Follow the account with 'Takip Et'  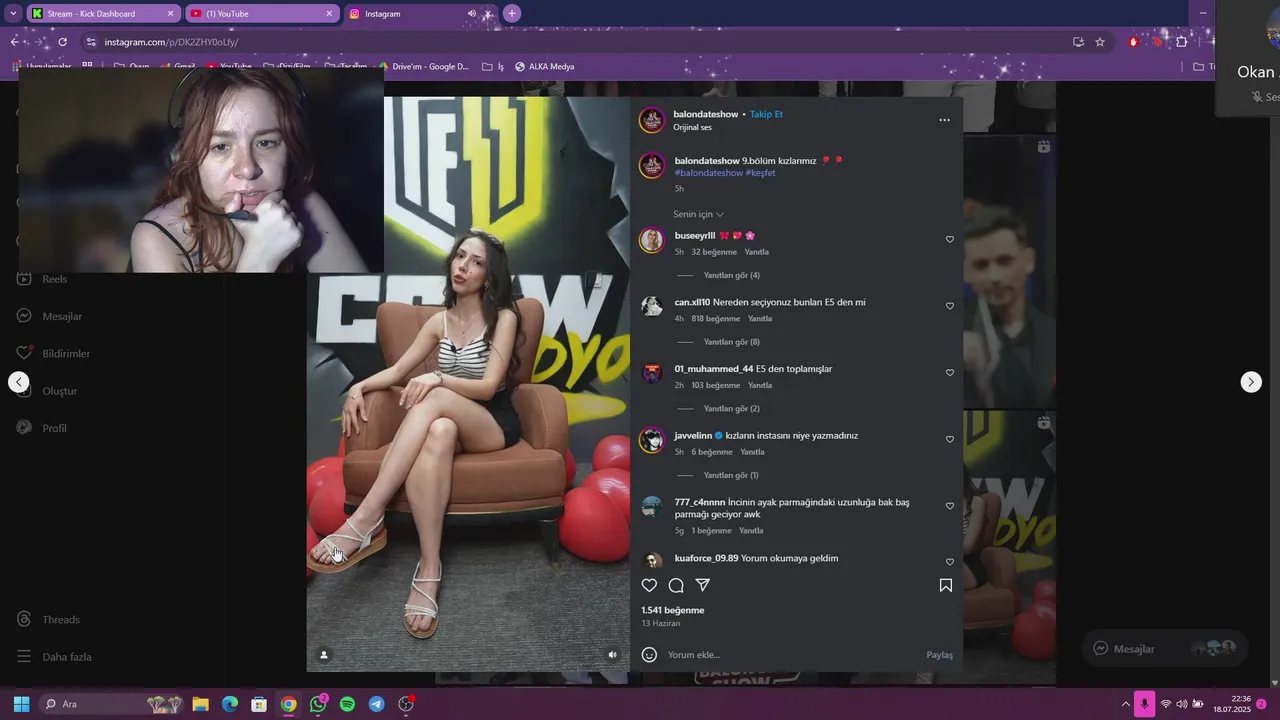(x=766, y=114)
